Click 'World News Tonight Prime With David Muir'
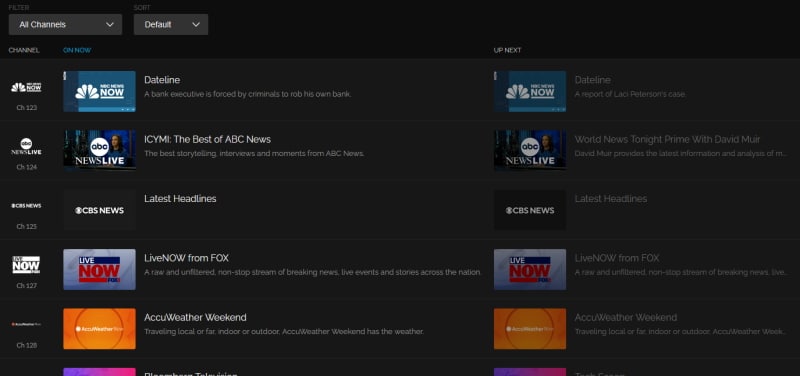The image size is (800, 376). 667,139
